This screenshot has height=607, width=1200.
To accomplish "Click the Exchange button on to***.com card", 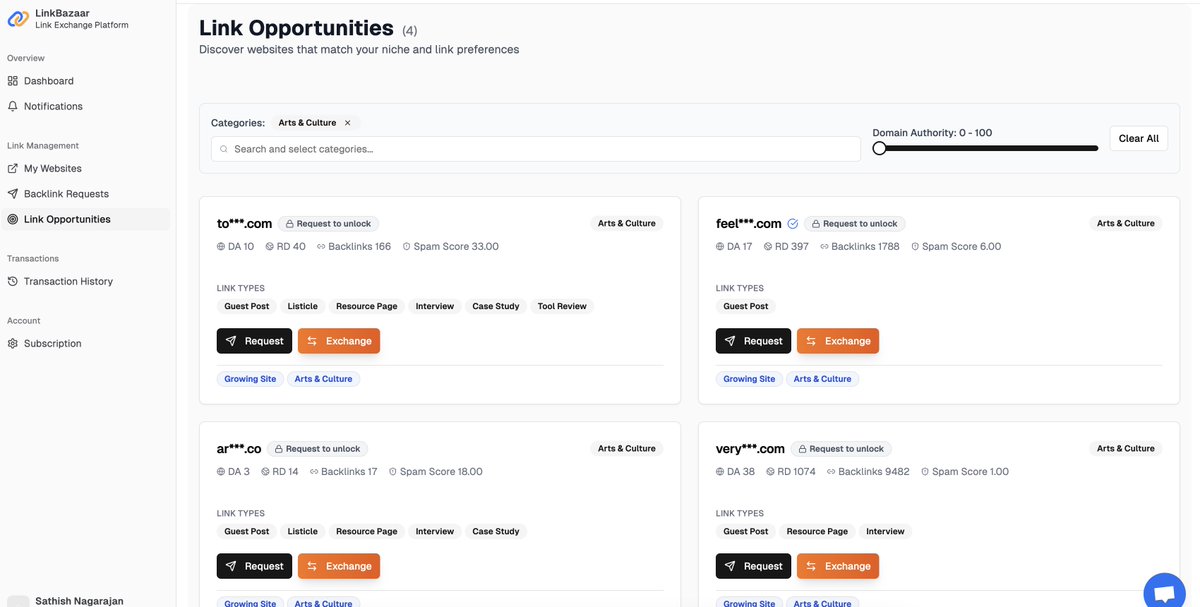I will [x=339, y=341].
